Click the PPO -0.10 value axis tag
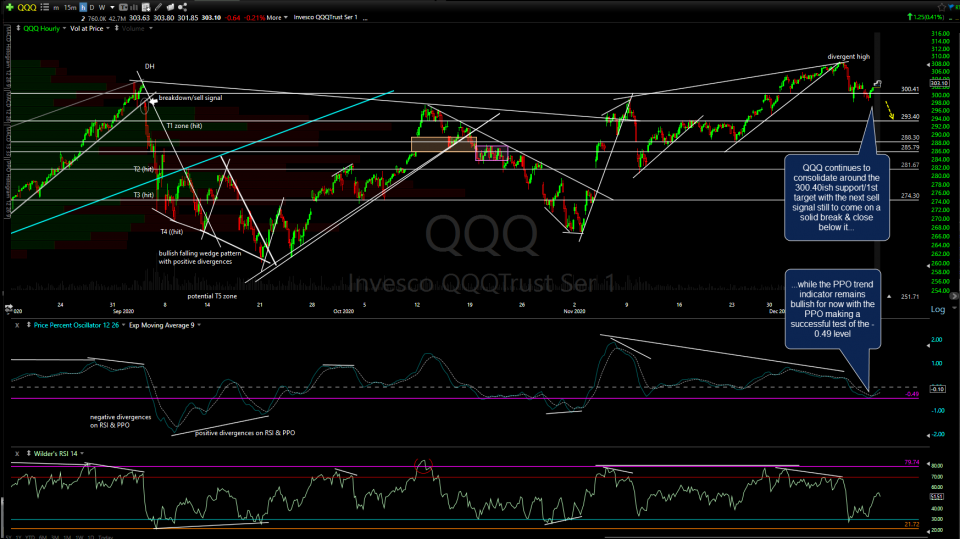The width and height of the screenshot is (960, 539). (938, 389)
